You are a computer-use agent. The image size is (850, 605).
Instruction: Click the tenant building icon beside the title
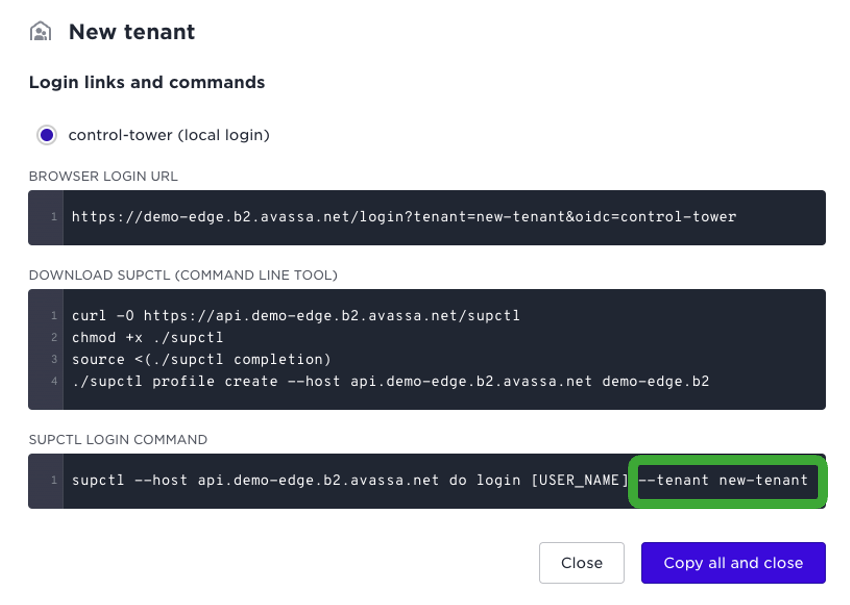[x=38, y=31]
